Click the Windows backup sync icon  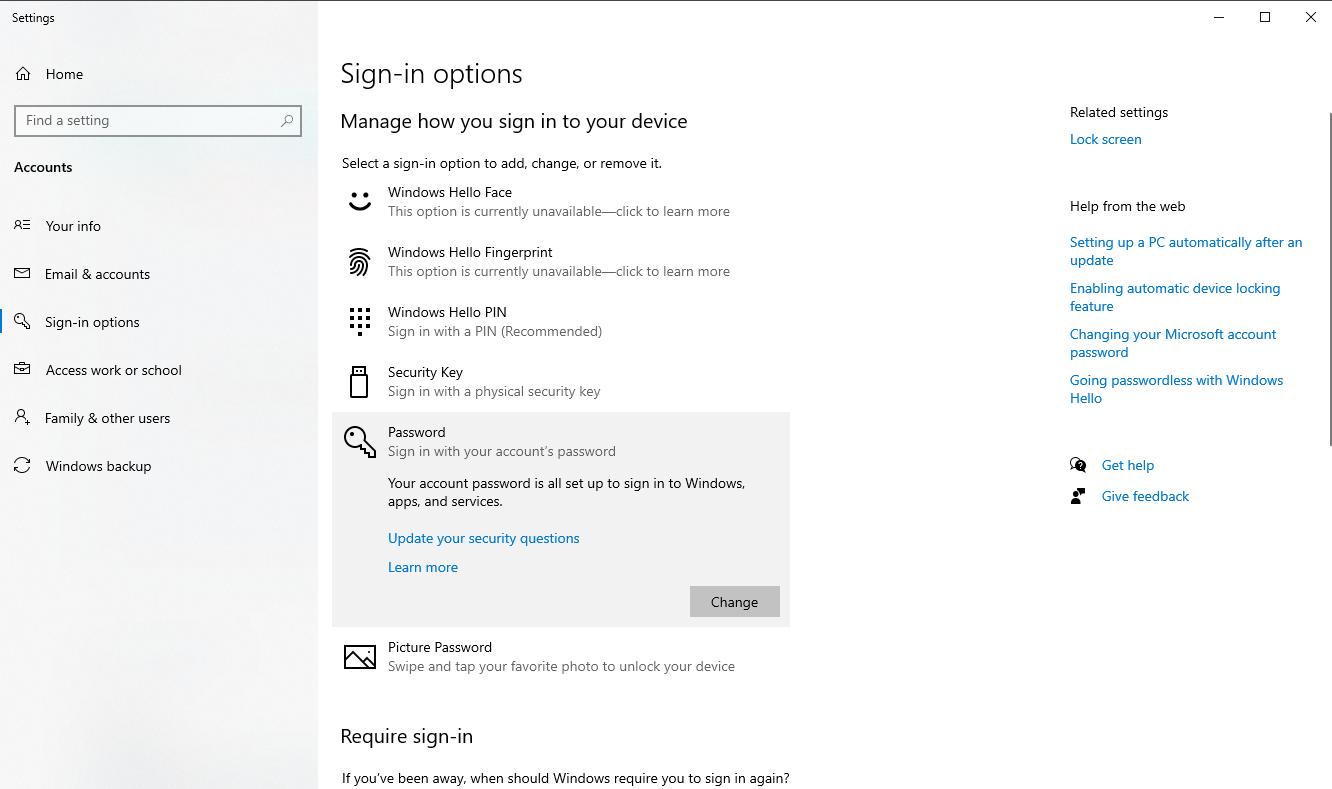[22, 466]
